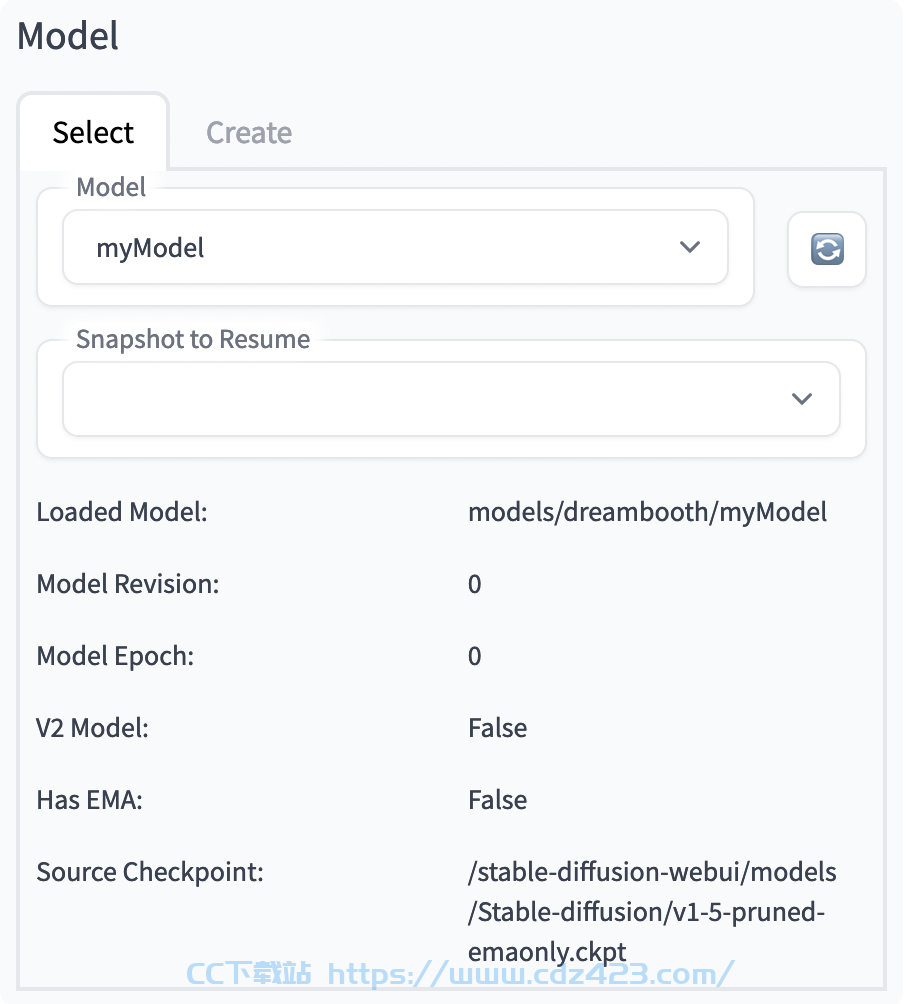Switch to the Create tab
922x1004 pixels.
[248, 133]
